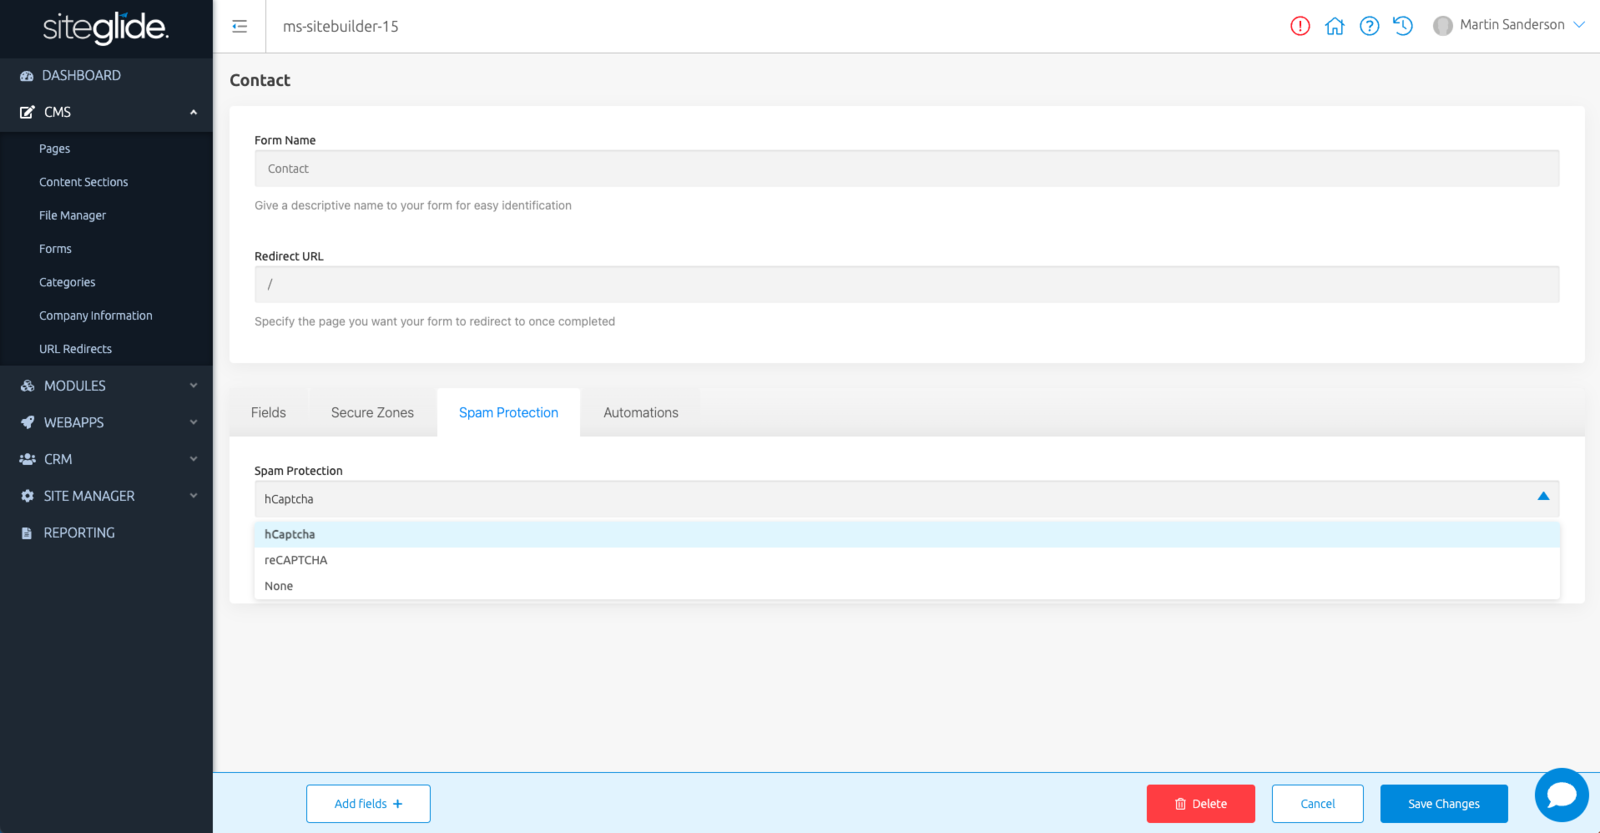Open File Manager in the sidebar
Screen dimensions: 1600x833
pyautogui.click(x=72, y=216)
